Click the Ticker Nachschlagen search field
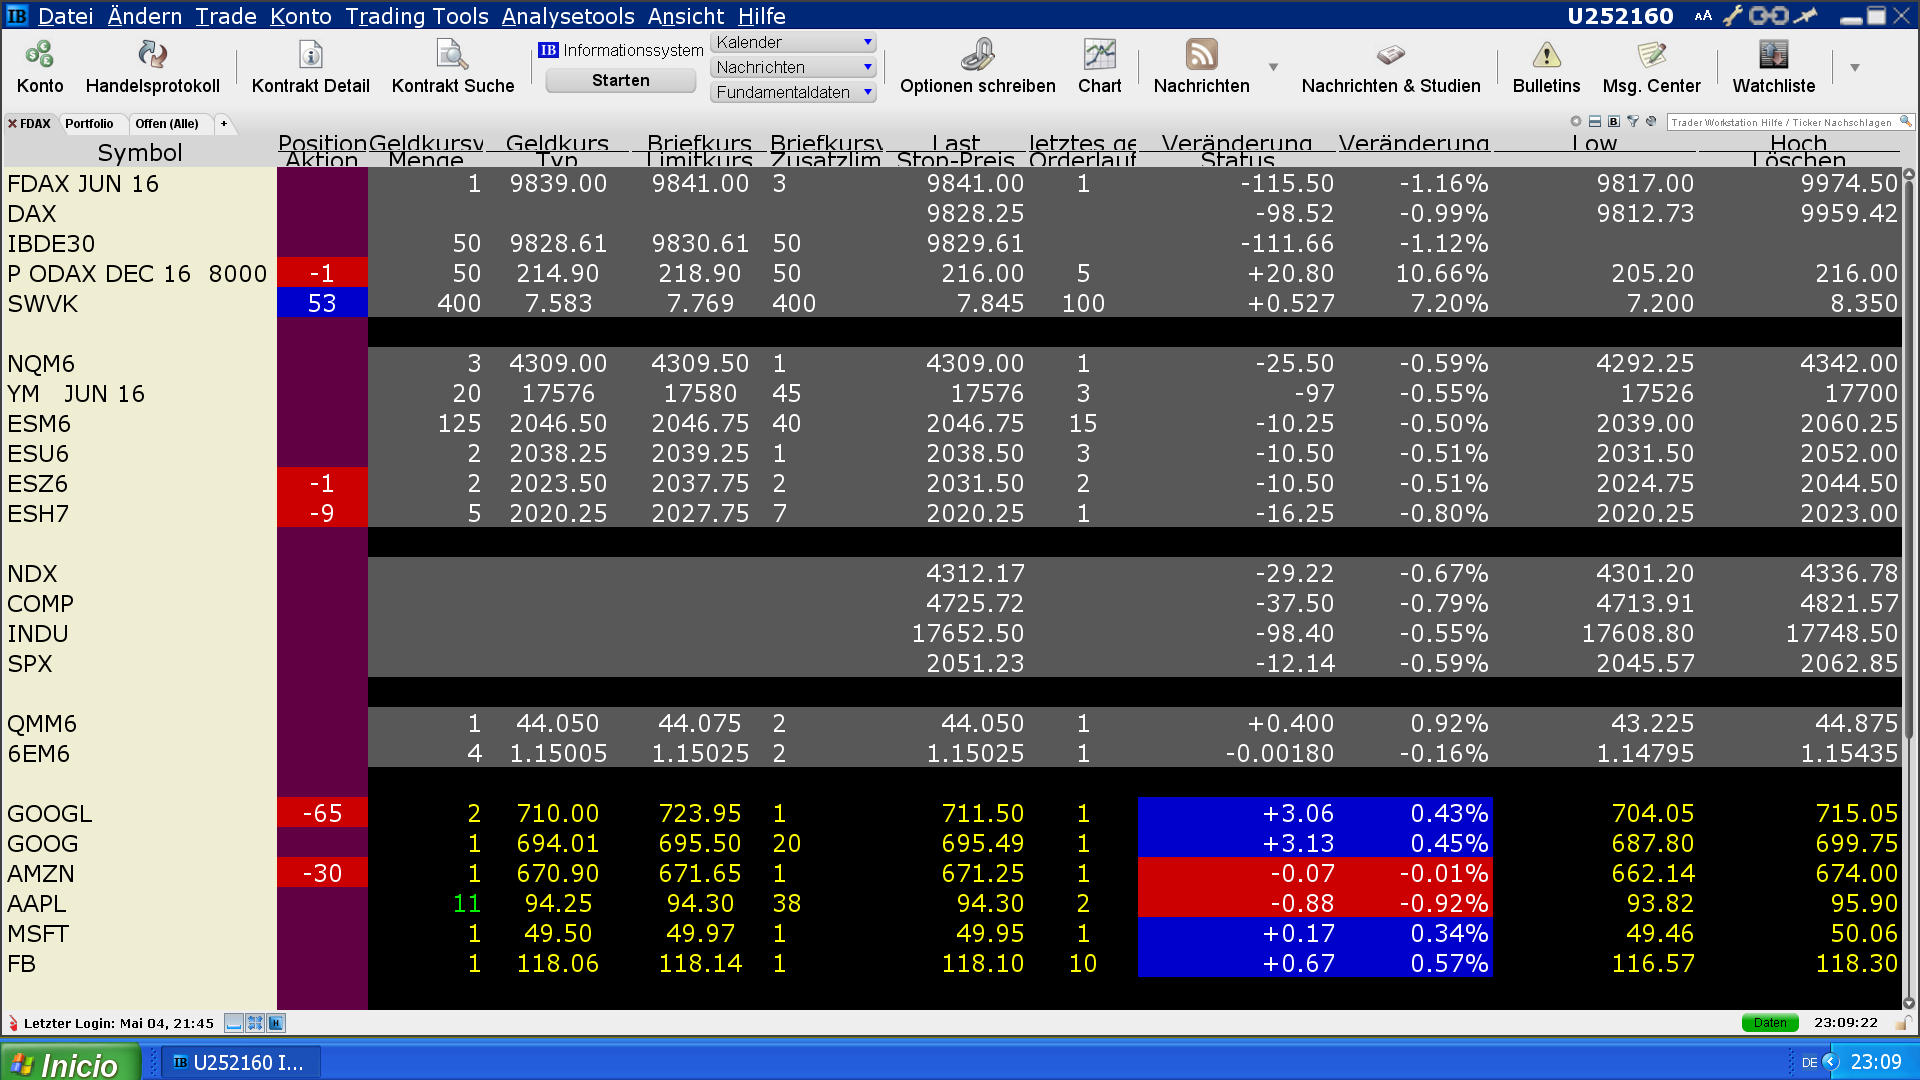Image resolution: width=1920 pixels, height=1080 pixels. tap(1782, 123)
